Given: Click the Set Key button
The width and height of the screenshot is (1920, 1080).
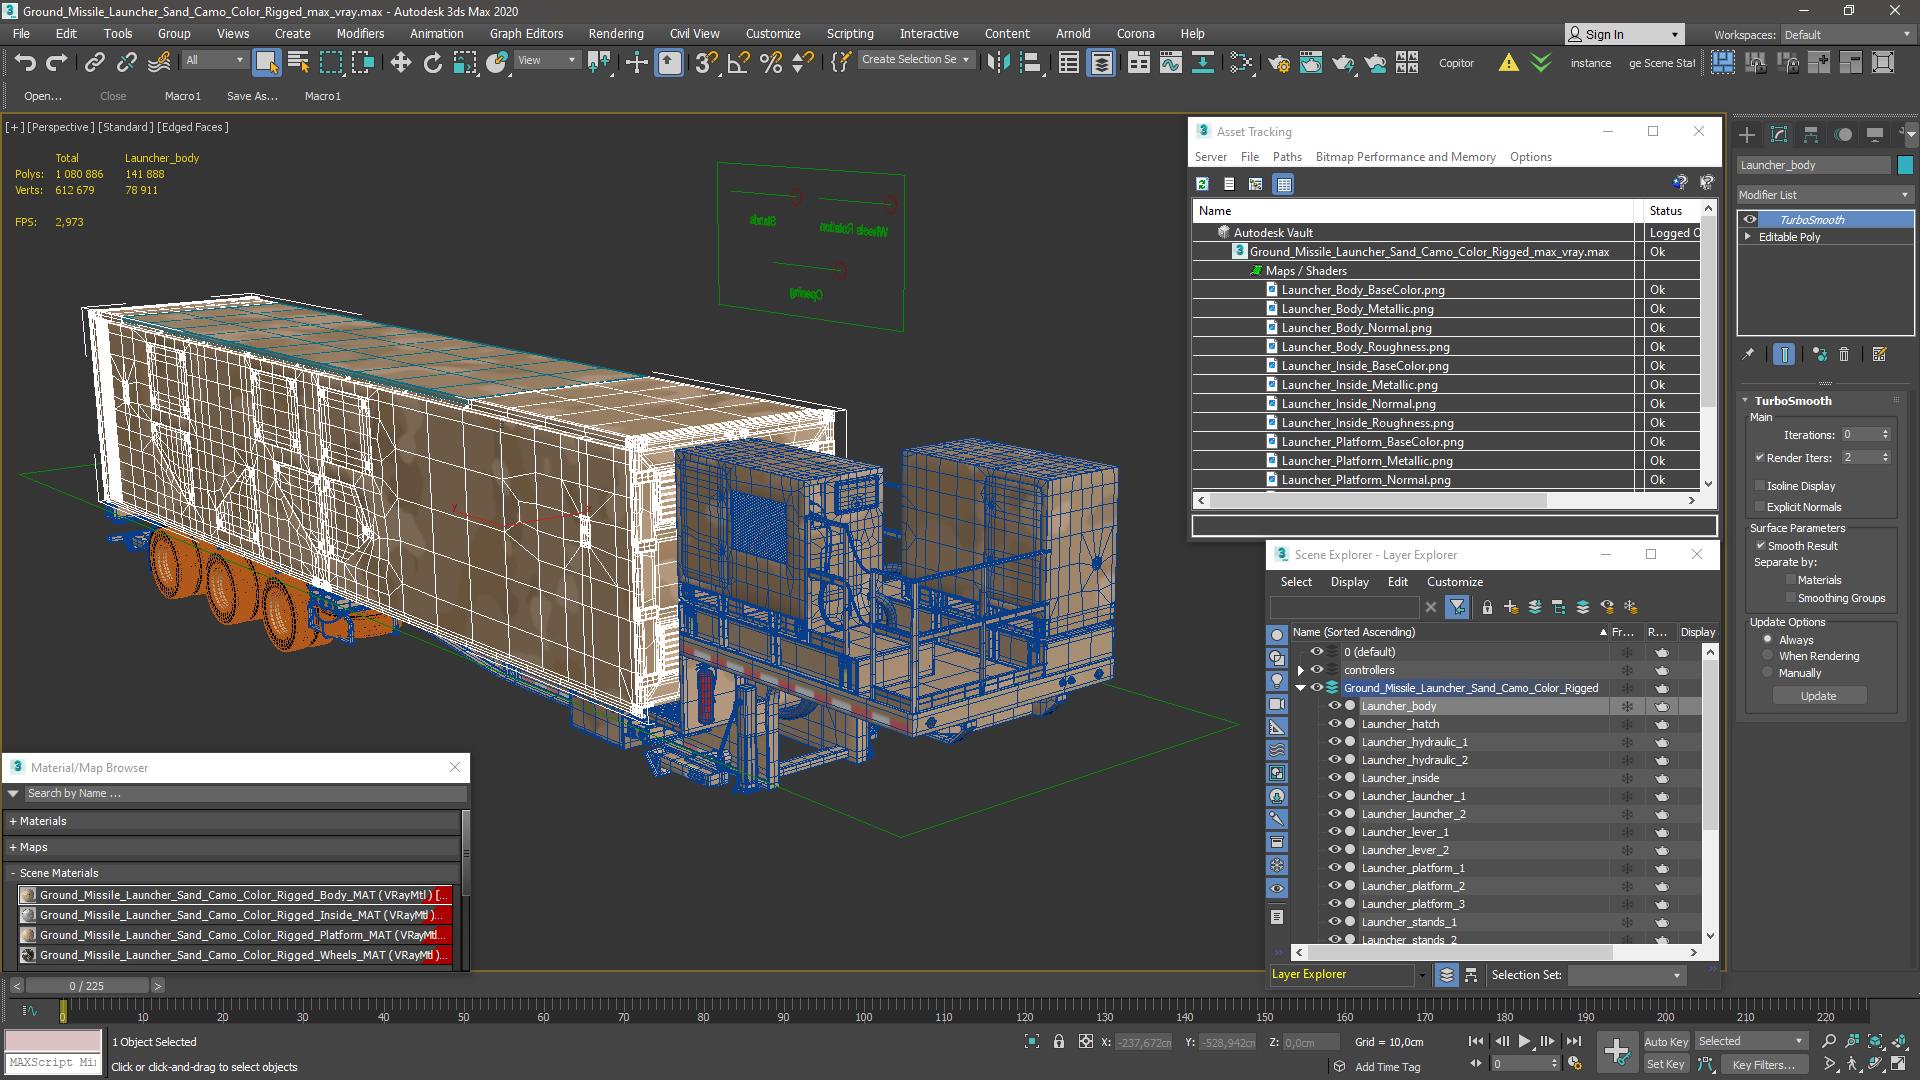Looking at the screenshot, I should 1665,1064.
